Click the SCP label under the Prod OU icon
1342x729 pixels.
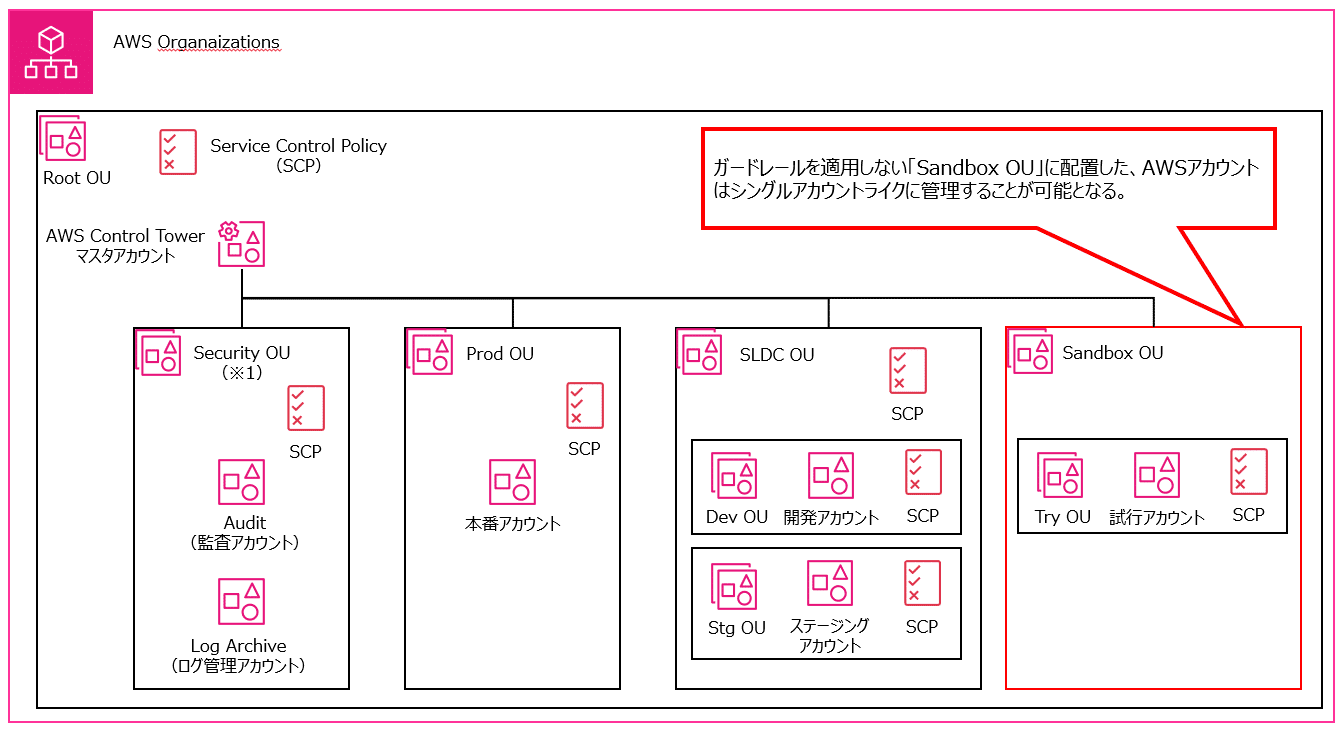(x=584, y=449)
